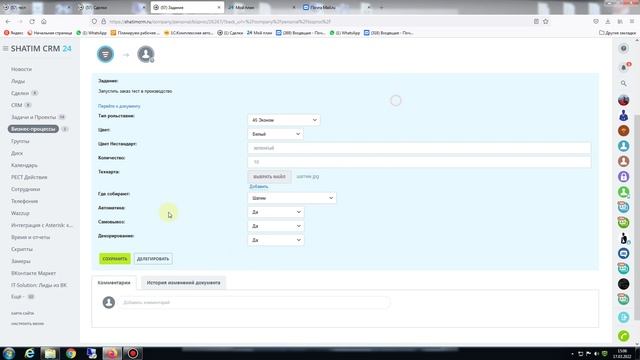
Task: Select Бизнес-процессы in the sidebar
Action: coord(33,129)
